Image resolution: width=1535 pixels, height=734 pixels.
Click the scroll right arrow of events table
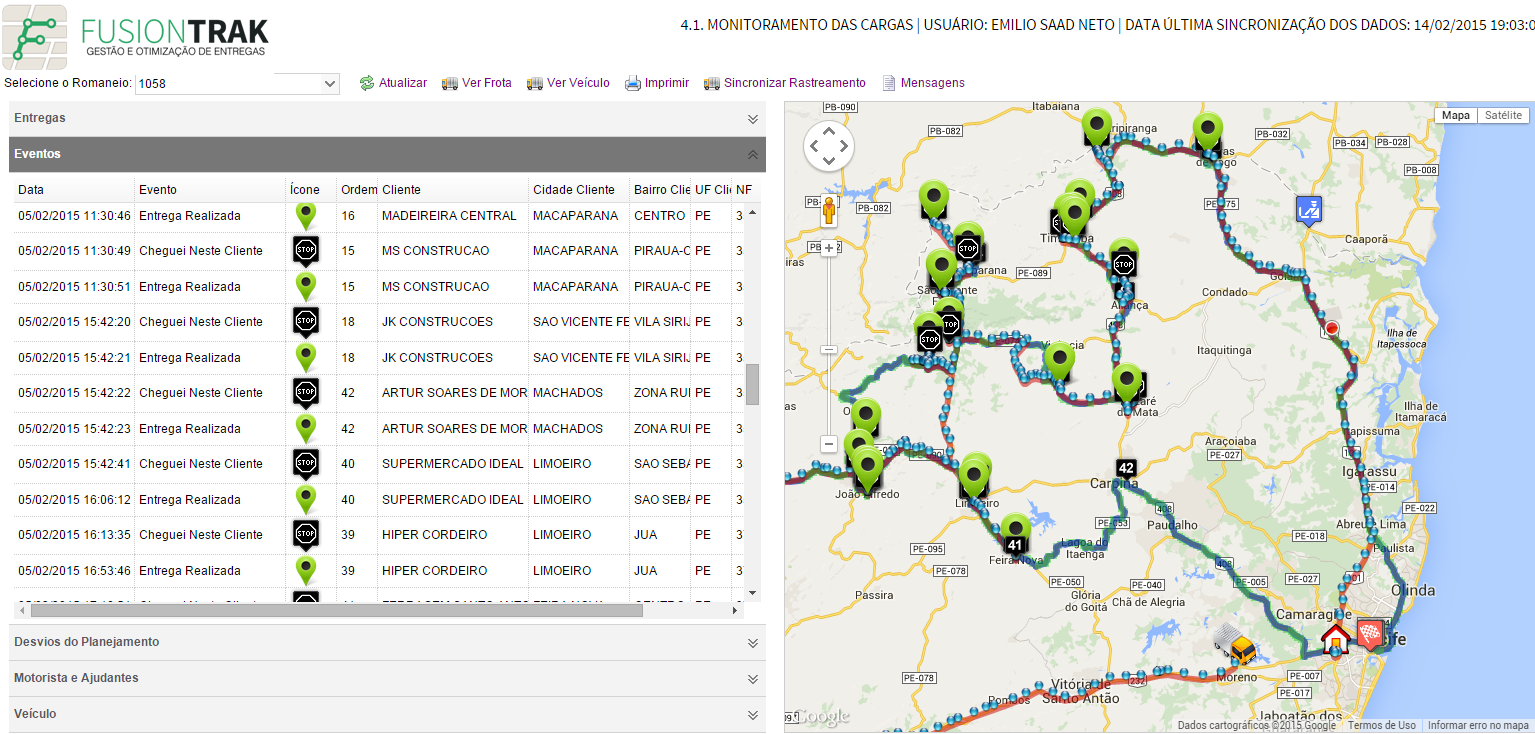click(x=736, y=609)
